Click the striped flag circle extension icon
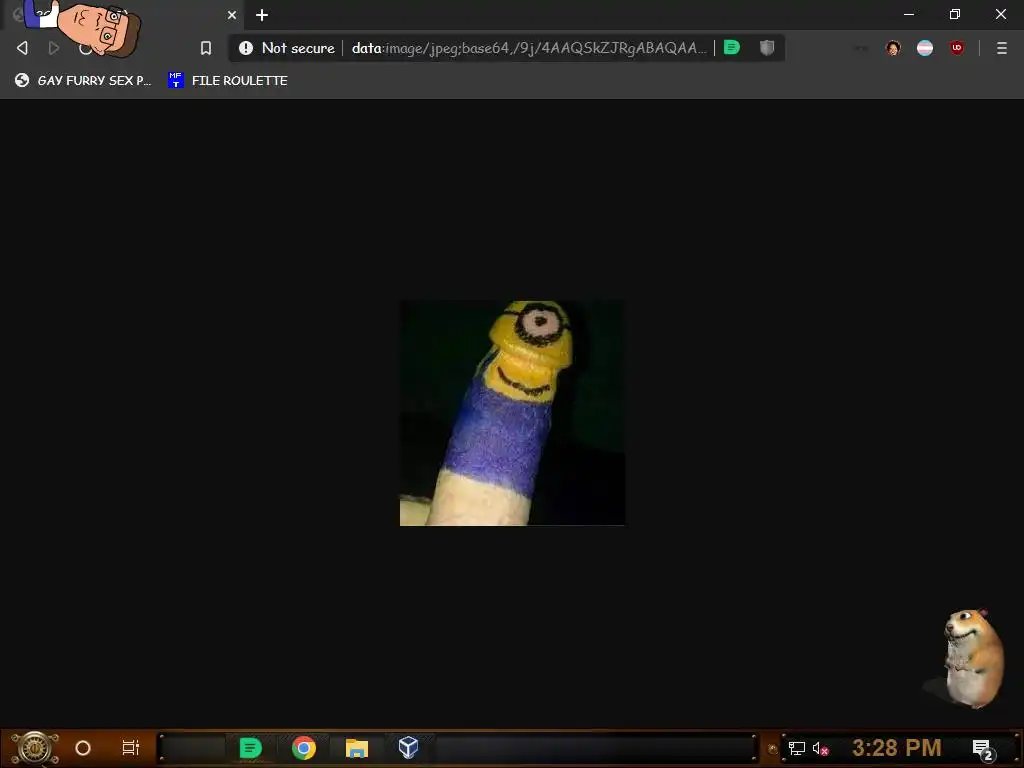The image size is (1024, 768). [x=925, y=48]
